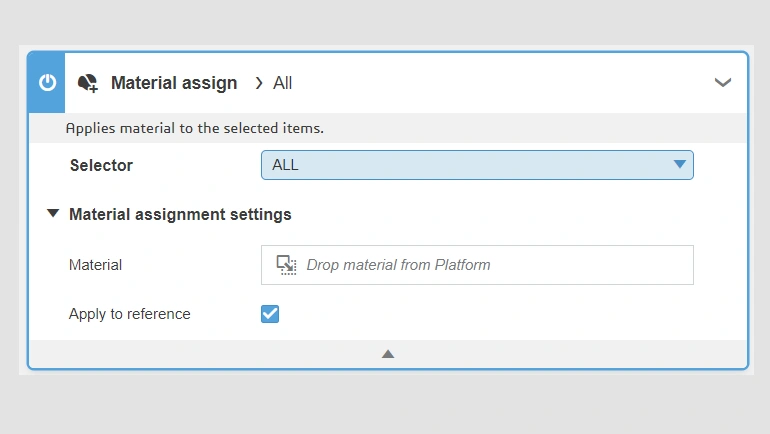Click the Material assignment settings heading

coord(180,214)
